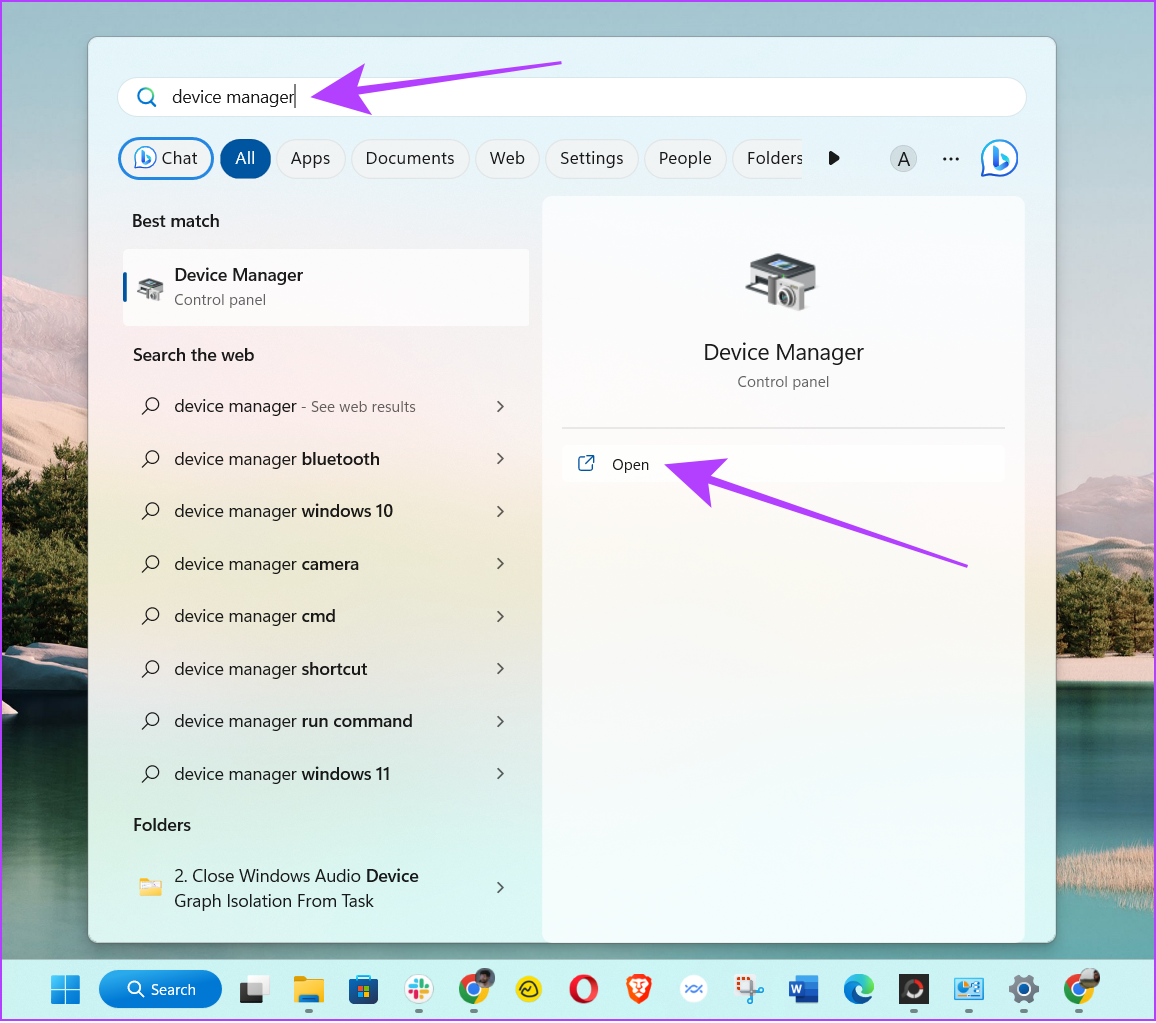
Task: Launch Microsoft Edge from taskbar
Action: click(x=859, y=989)
